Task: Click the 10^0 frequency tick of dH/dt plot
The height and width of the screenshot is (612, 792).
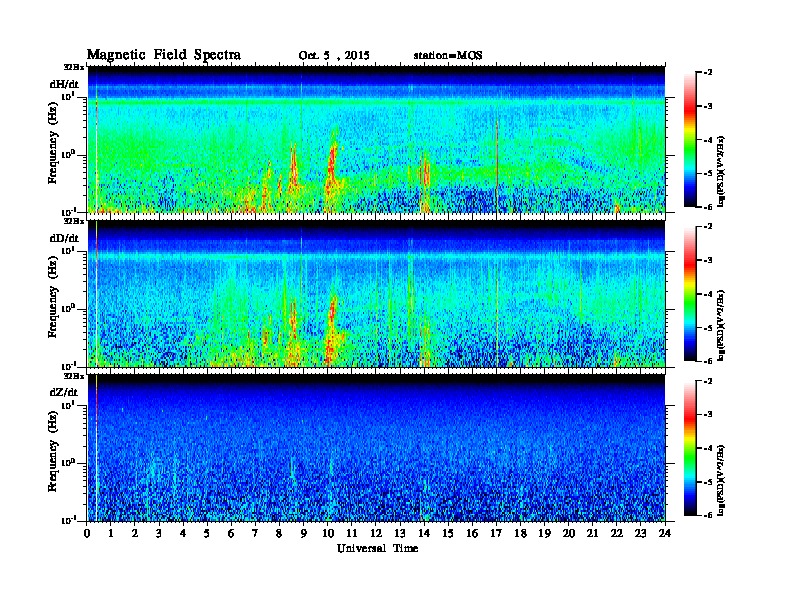Action: click(x=68, y=154)
